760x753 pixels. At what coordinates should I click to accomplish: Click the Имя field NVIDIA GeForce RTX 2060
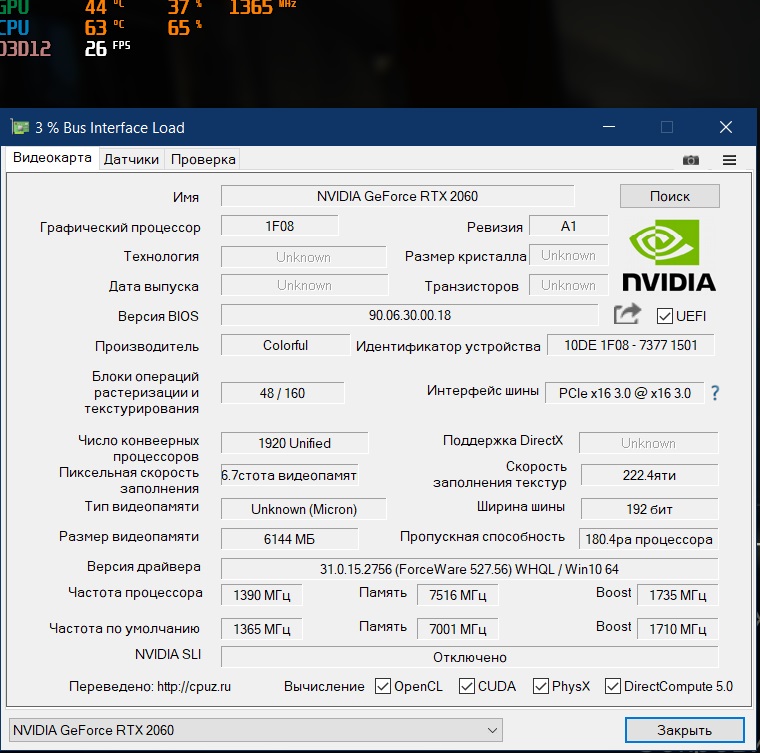[397, 196]
